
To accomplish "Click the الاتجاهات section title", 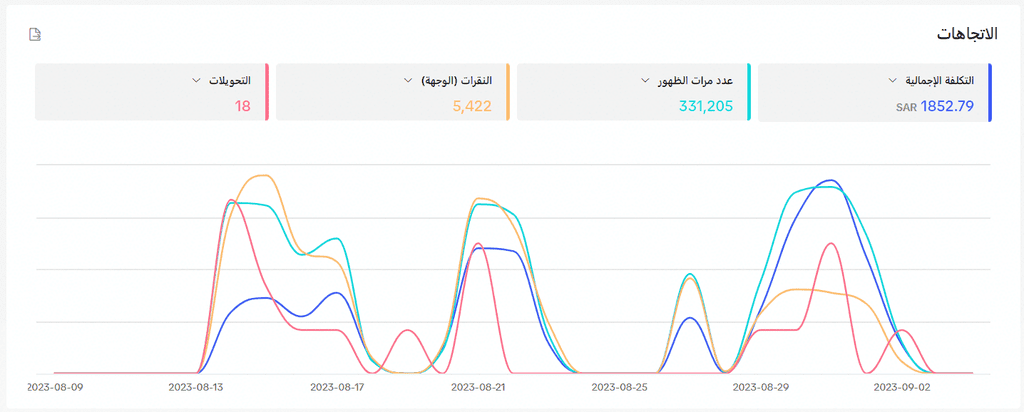I will (x=967, y=35).
